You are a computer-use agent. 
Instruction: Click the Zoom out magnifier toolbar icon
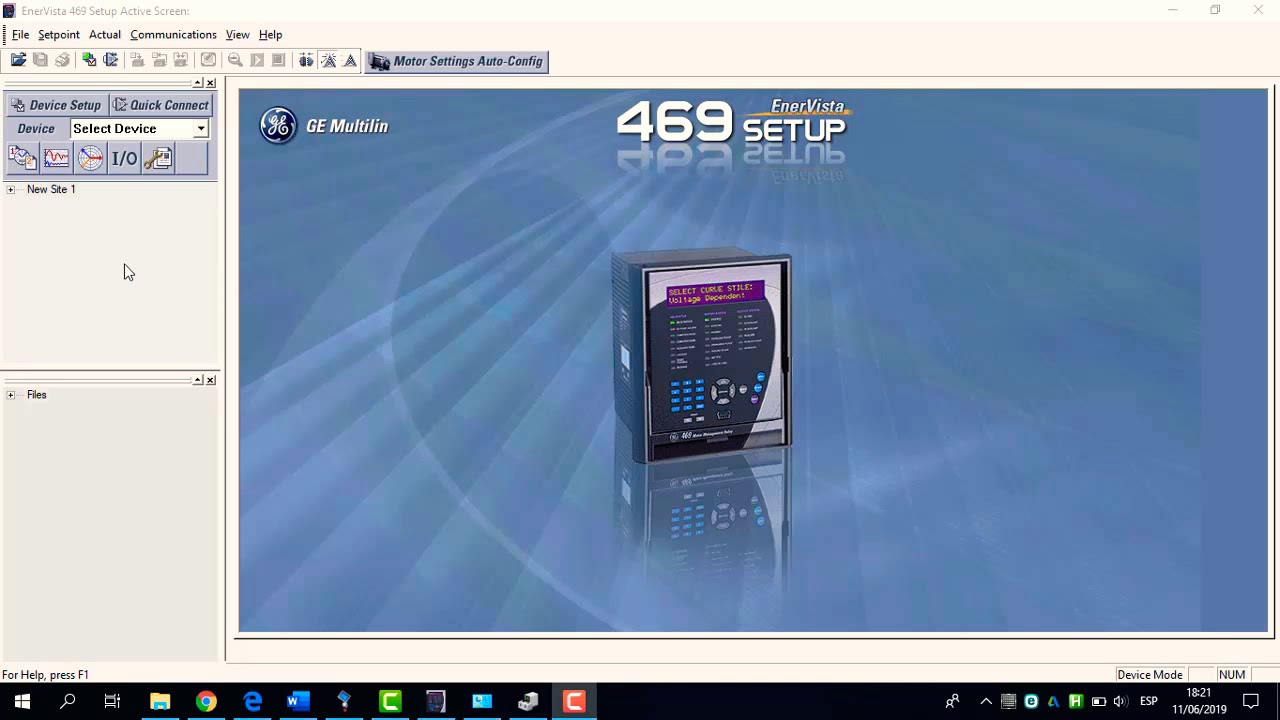235,61
